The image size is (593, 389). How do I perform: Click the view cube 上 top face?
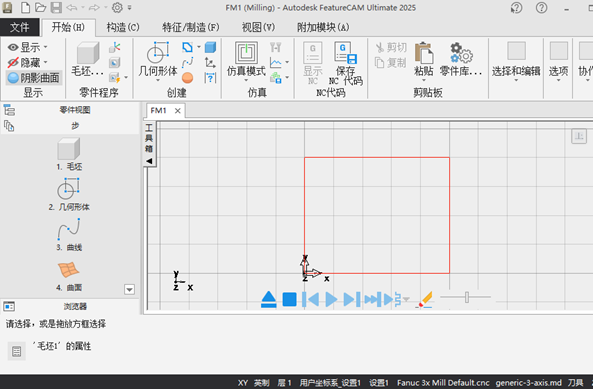pos(579,136)
